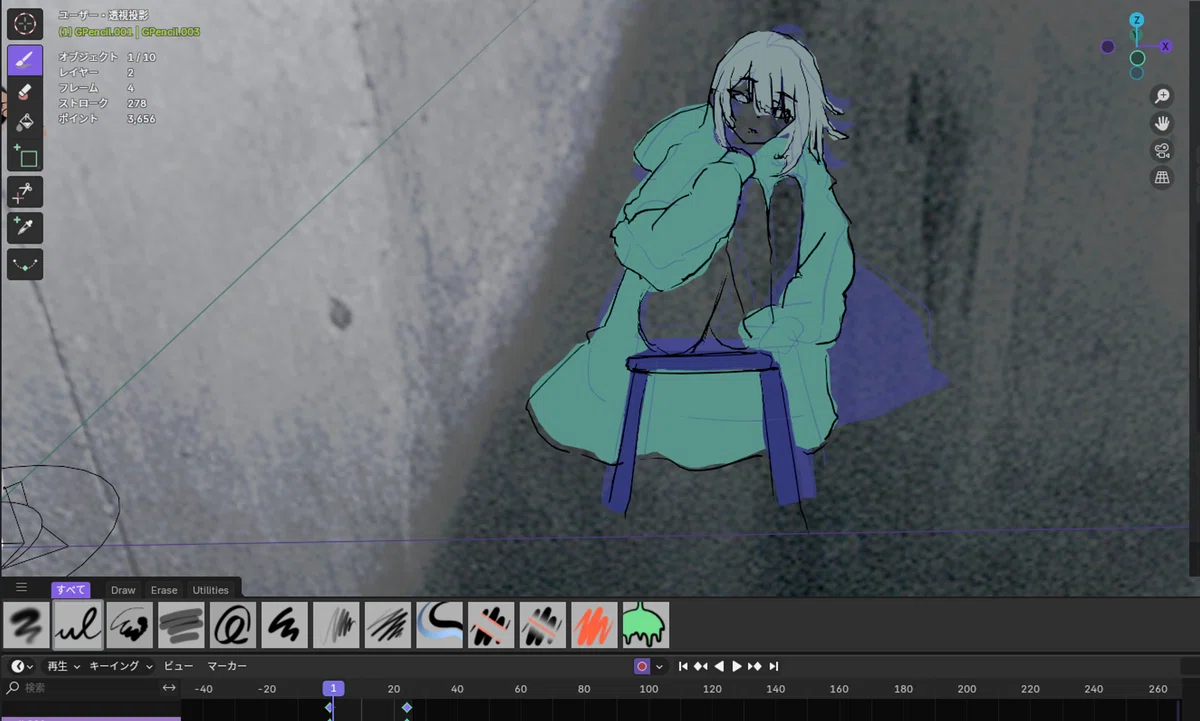1200x721 pixels.
Task: Jump to the previous keyframe
Action: 701,666
